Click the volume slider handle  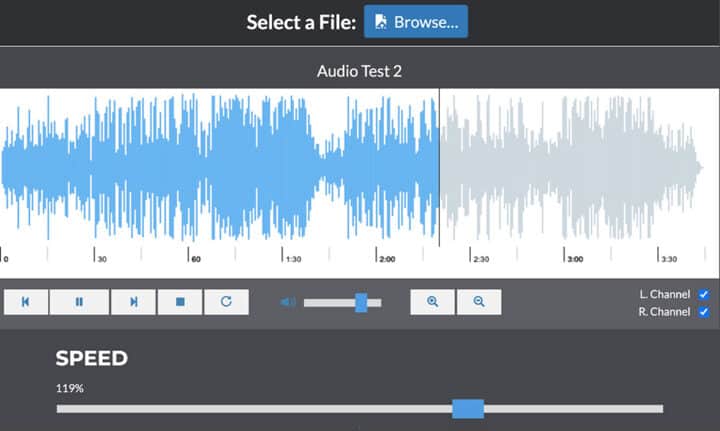tap(361, 302)
